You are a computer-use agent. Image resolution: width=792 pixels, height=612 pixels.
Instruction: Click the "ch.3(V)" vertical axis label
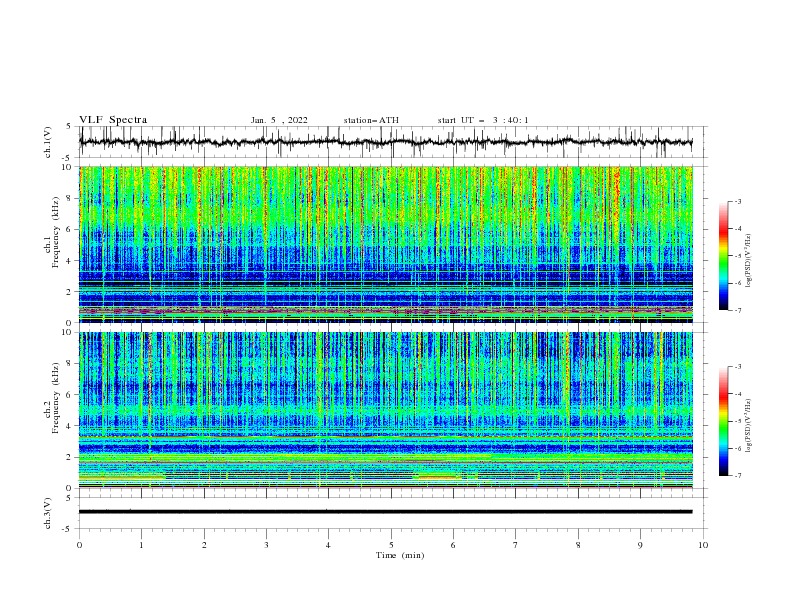pyautogui.click(x=48, y=513)
